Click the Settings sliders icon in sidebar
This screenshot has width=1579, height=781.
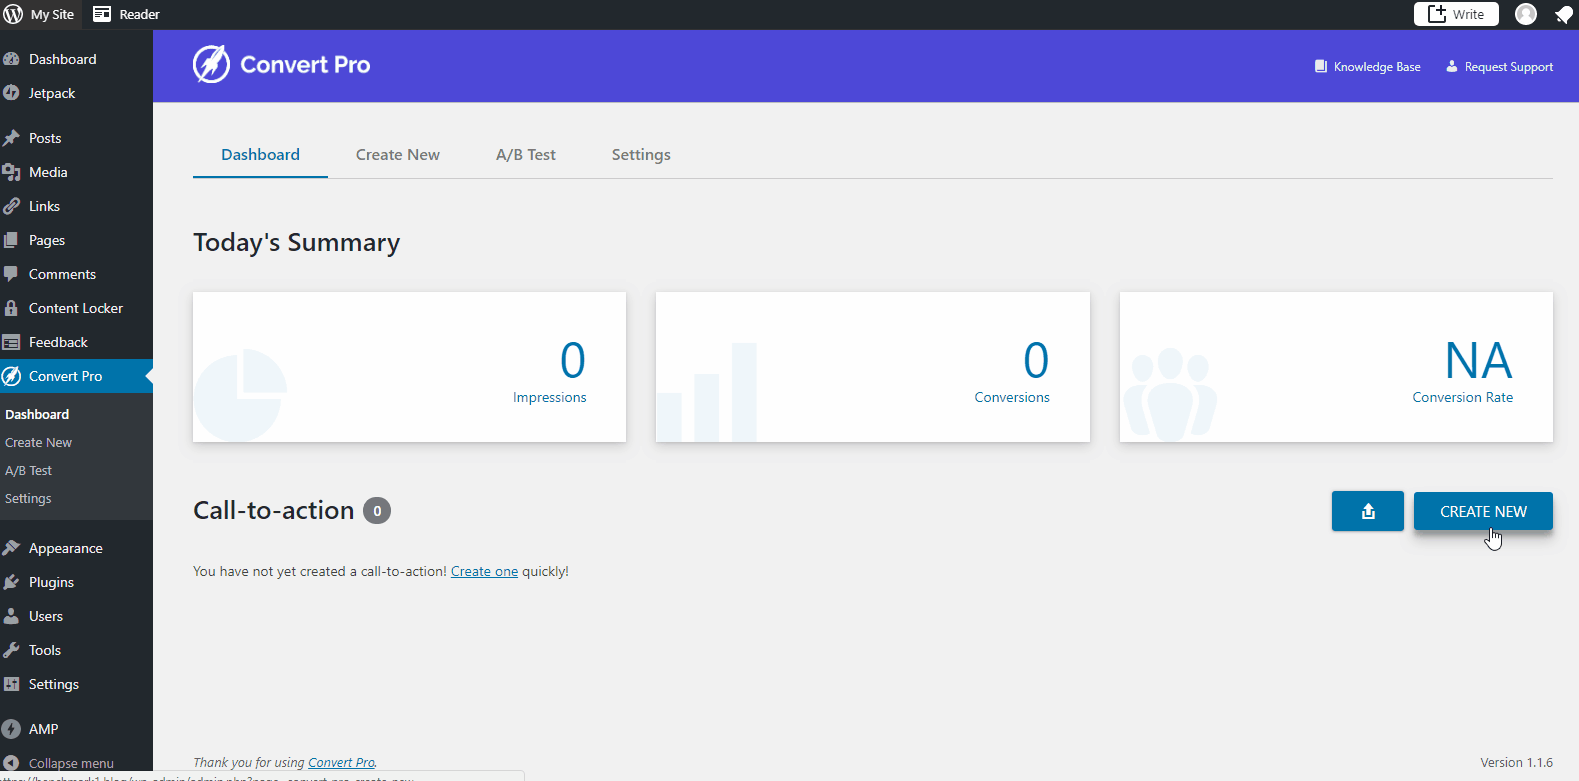point(11,684)
